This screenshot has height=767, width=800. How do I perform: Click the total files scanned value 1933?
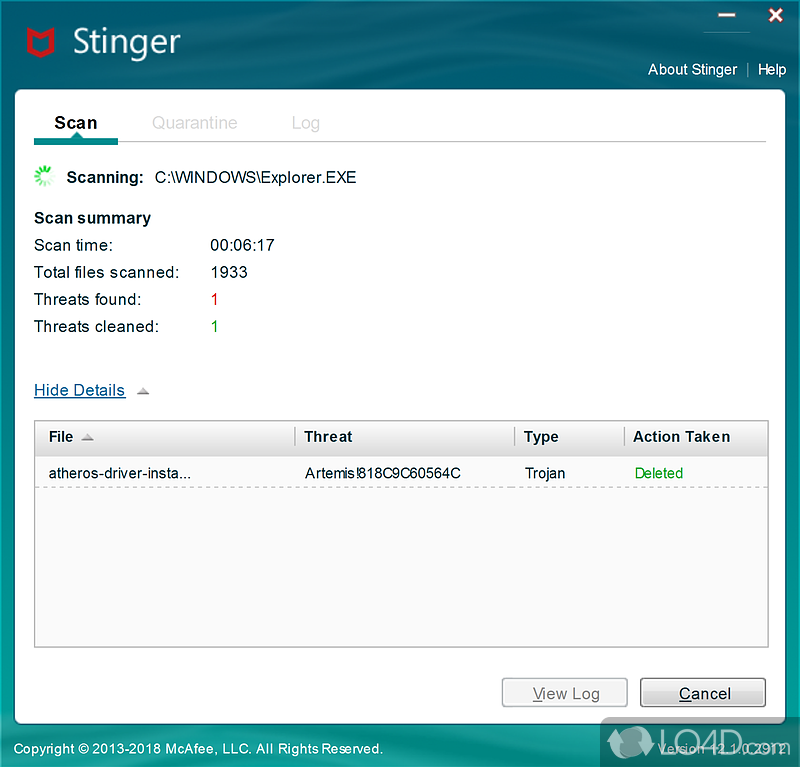(x=229, y=273)
